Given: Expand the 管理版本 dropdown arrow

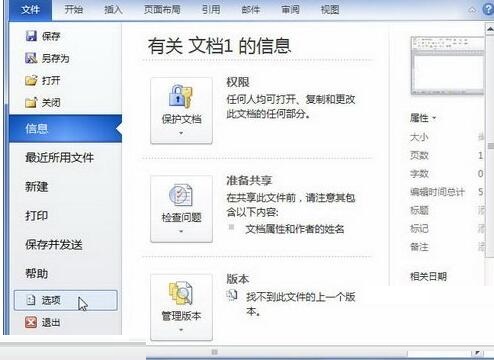Looking at the screenshot, I should (181, 330).
